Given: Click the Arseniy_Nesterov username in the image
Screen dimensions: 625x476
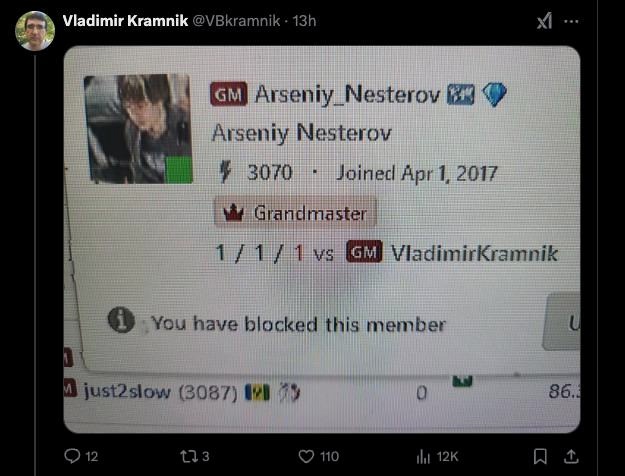Looking at the screenshot, I should 347,95.
